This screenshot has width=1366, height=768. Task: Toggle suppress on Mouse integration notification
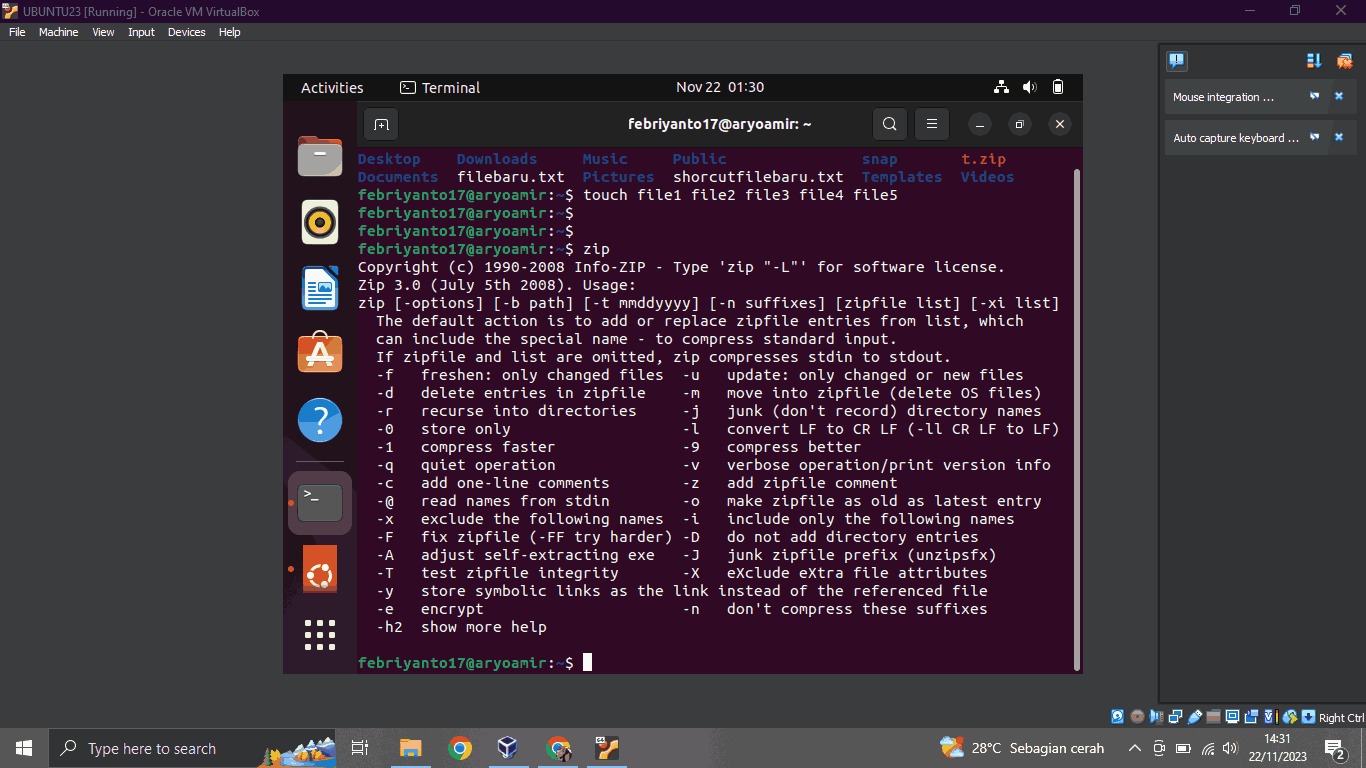coord(1315,97)
